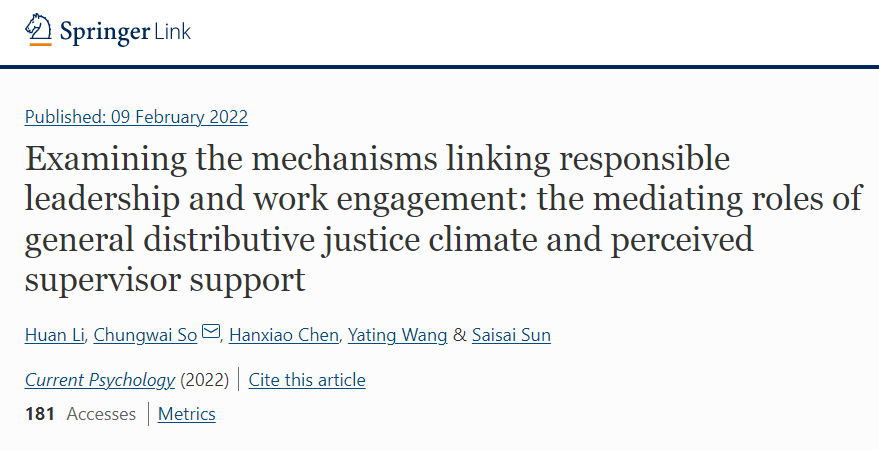Click the Cite this article link
The width and height of the screenshot is (879, 450).
[307, 380]
